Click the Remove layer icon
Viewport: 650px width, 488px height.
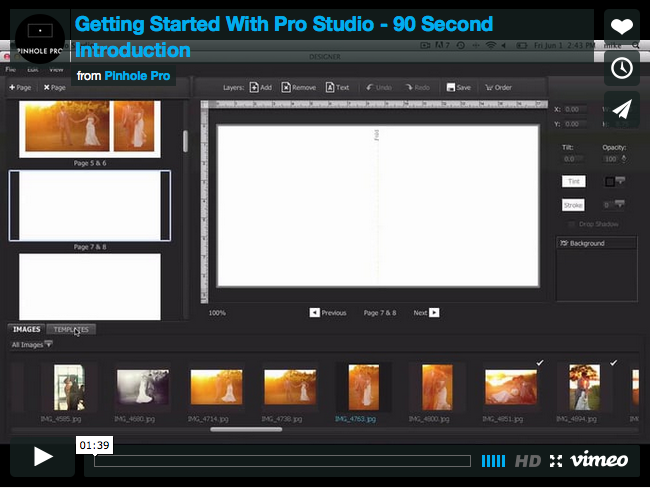286,87
